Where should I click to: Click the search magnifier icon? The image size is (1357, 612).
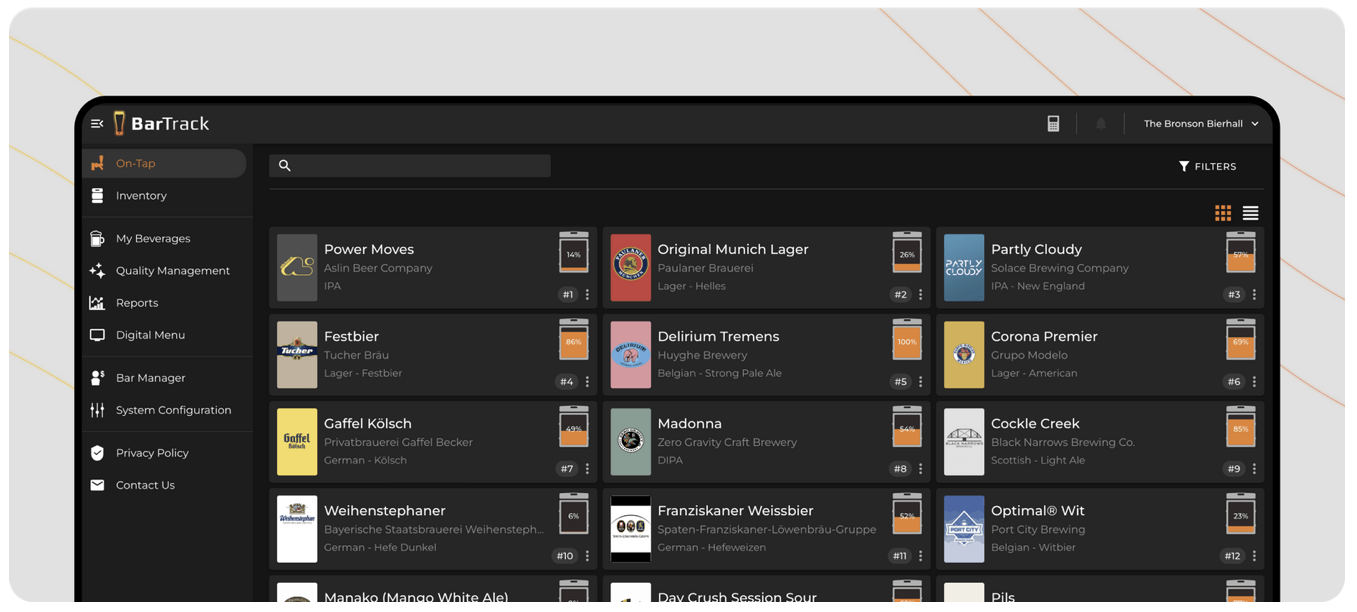(x=285, y=166)
